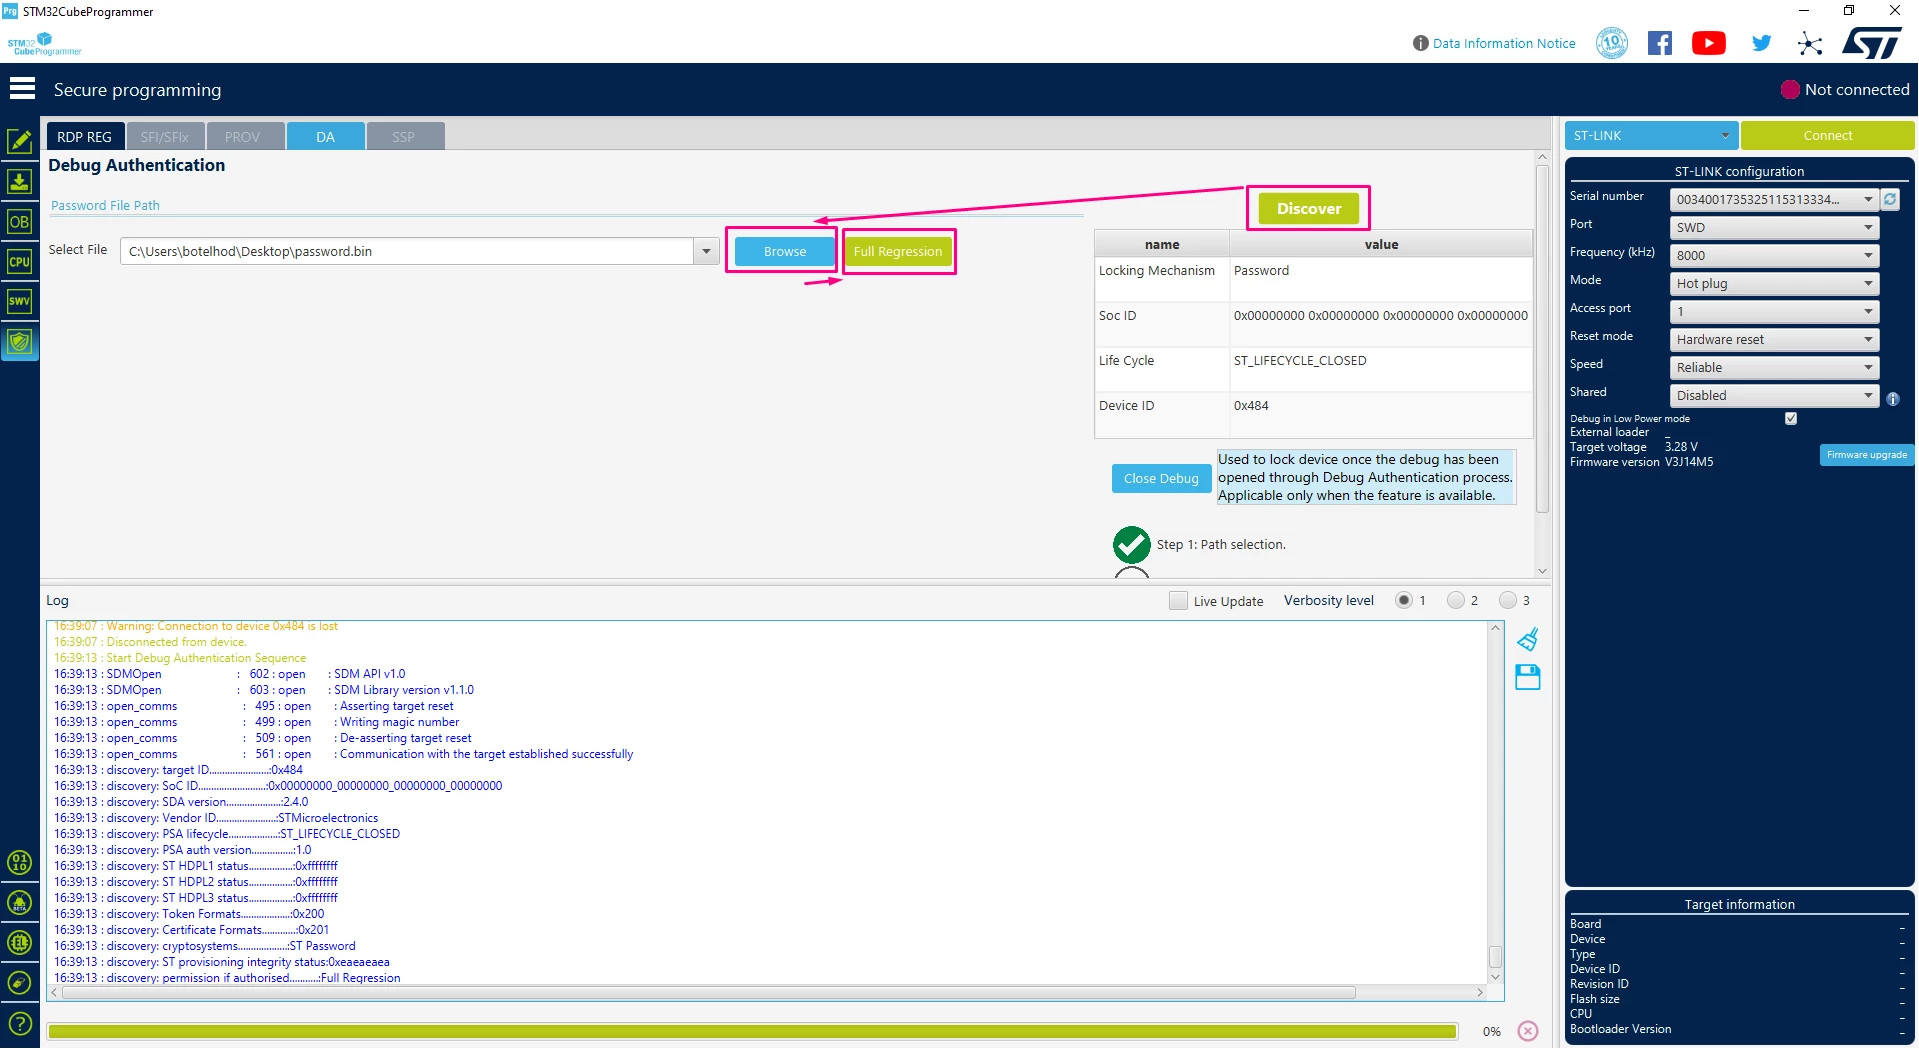This screenshot has width=1919, height=1050.
Task: Open the Erasing & Programming download icon
Action: click(19, 182)
